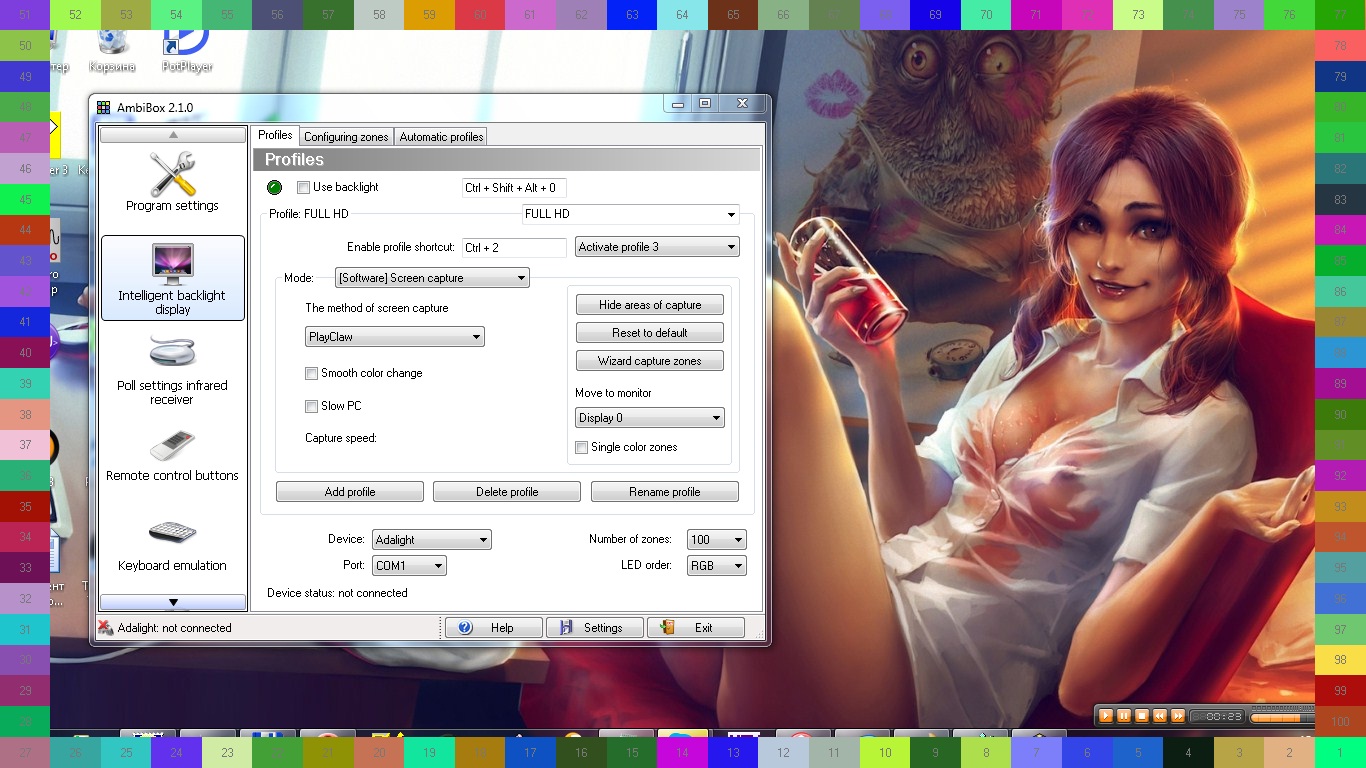Viewport: 1366px width, 768px height.
Task: Open Remote control buttons section
Action: [172, 456]
